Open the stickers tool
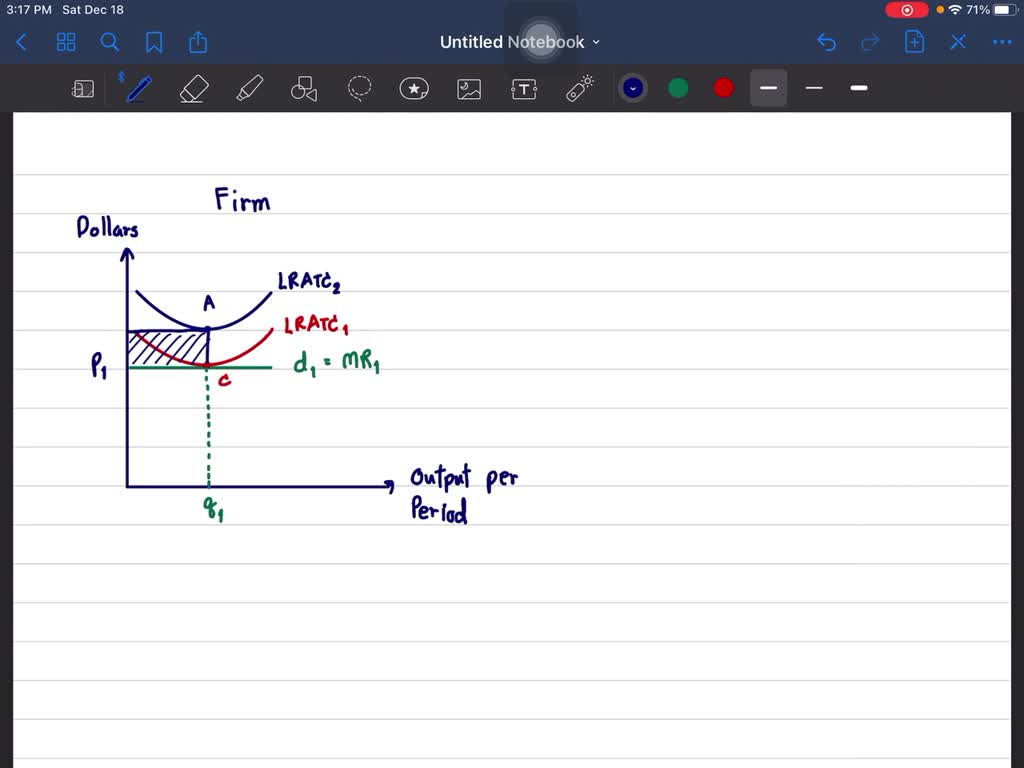This screenshot has width=1024, height=768. pos(414,88)
